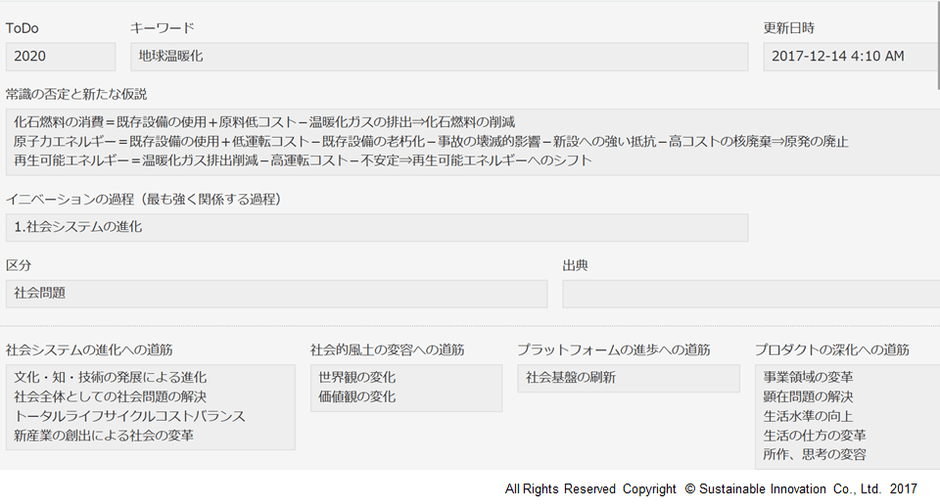The height and width of the screenshot is (504, 940).
Task: Select 価値観の変化 entry
Action: click(x=357, y=397)
